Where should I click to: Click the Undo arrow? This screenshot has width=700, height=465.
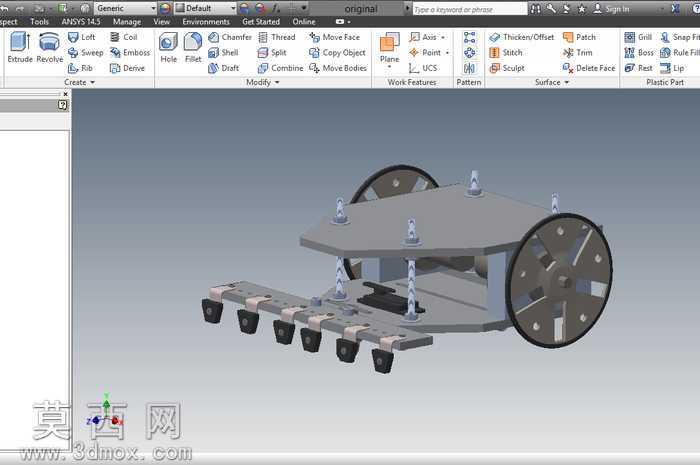(5, 8)
